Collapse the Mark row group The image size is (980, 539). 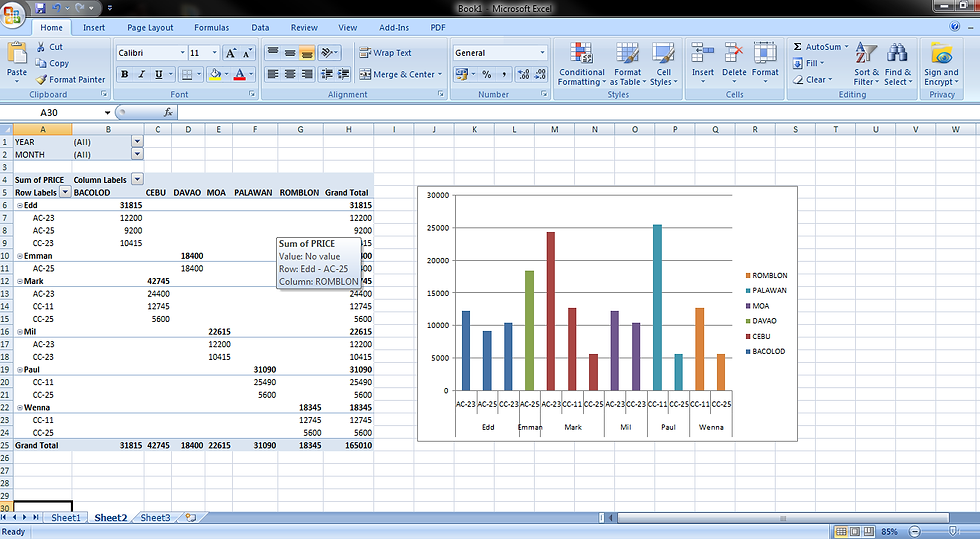coord(19,281)
